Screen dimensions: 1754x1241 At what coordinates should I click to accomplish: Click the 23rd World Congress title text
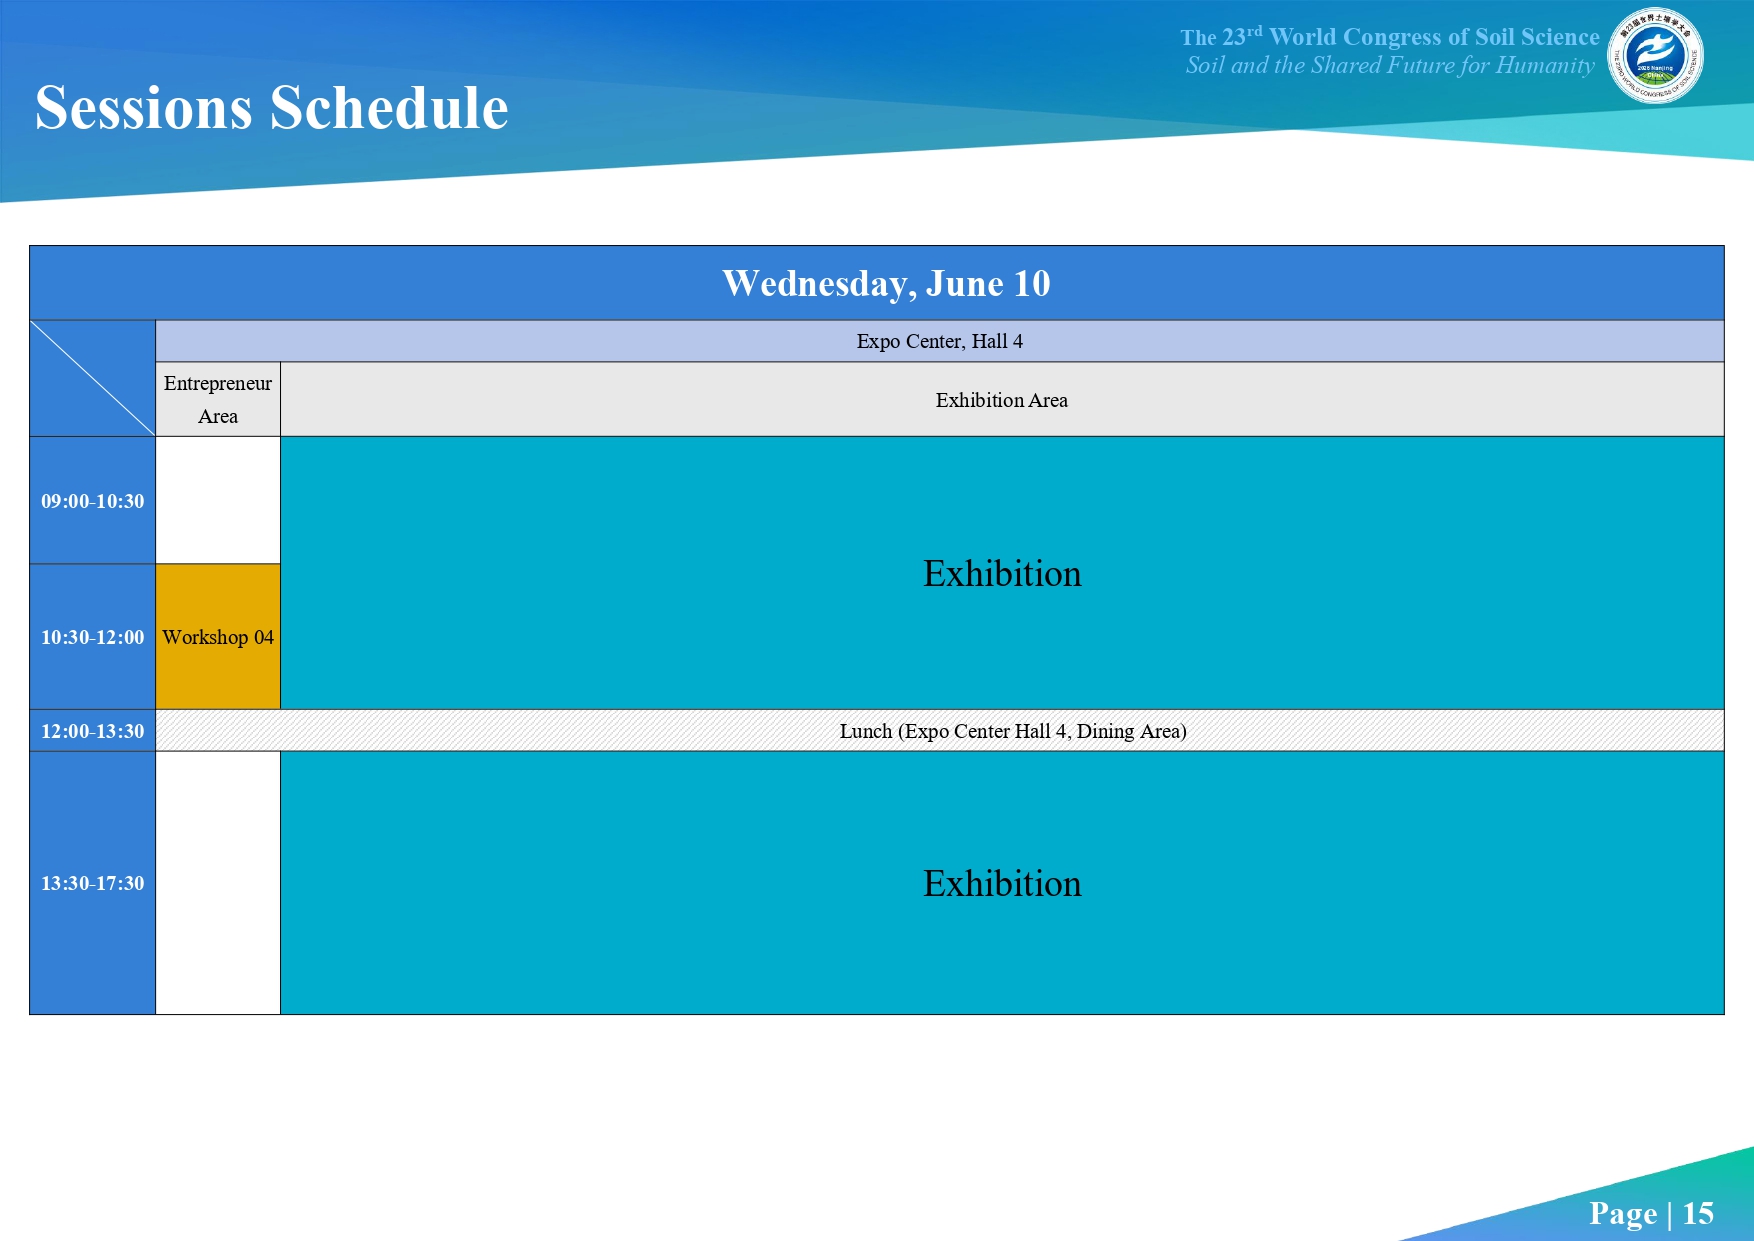pyautogui.click(x=1390, y=37)
